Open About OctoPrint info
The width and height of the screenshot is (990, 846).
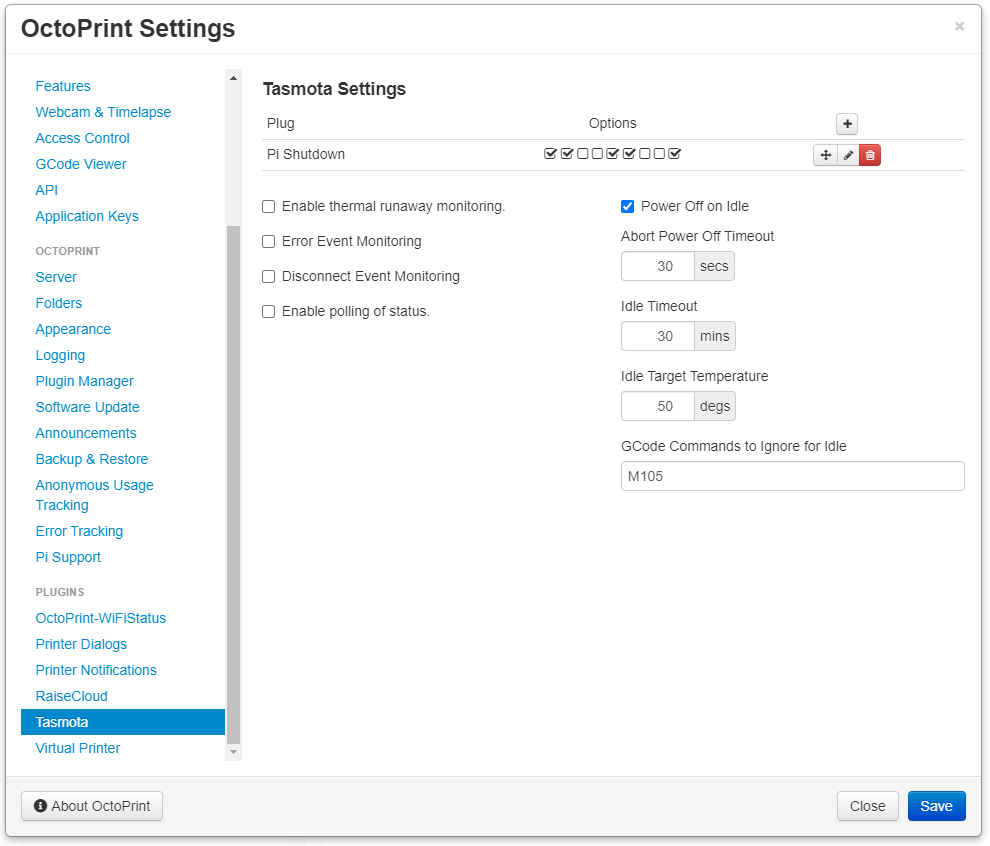(x=92, y=806)
